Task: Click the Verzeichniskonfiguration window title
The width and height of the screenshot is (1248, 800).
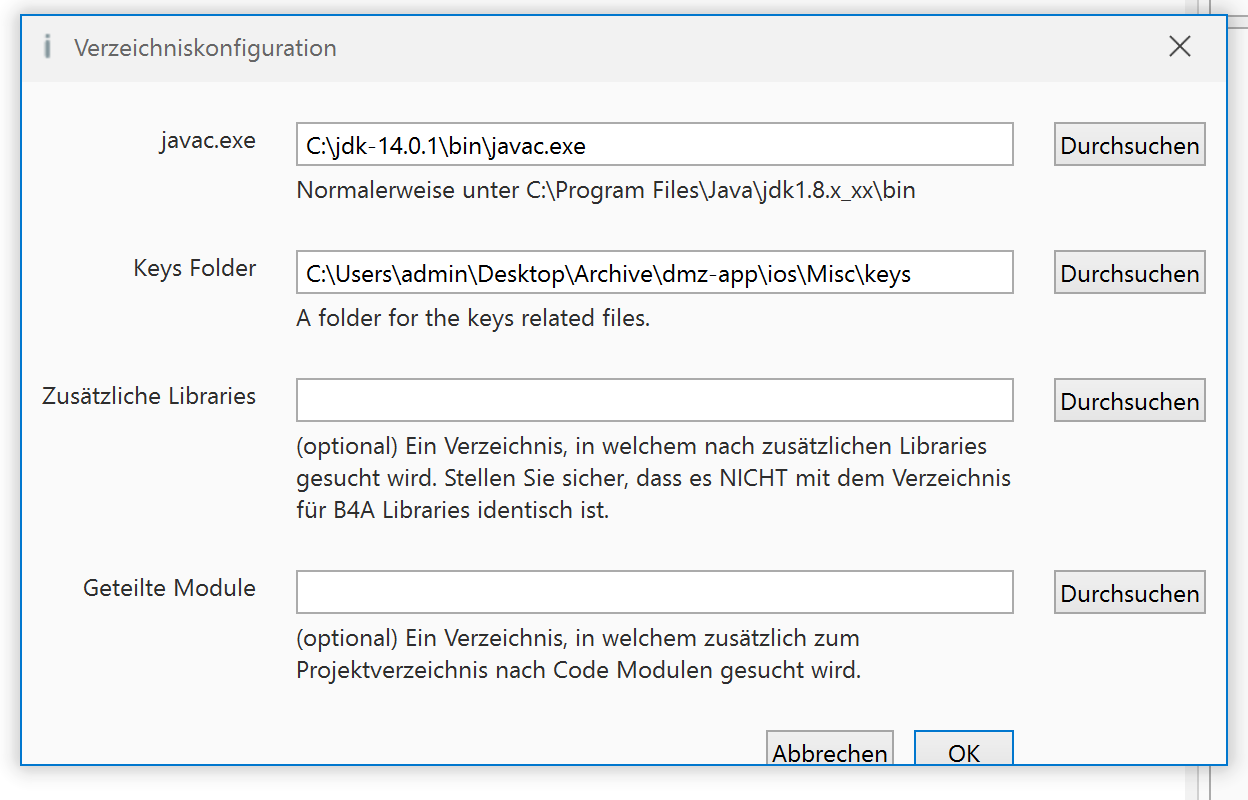Action: [205, 48]
